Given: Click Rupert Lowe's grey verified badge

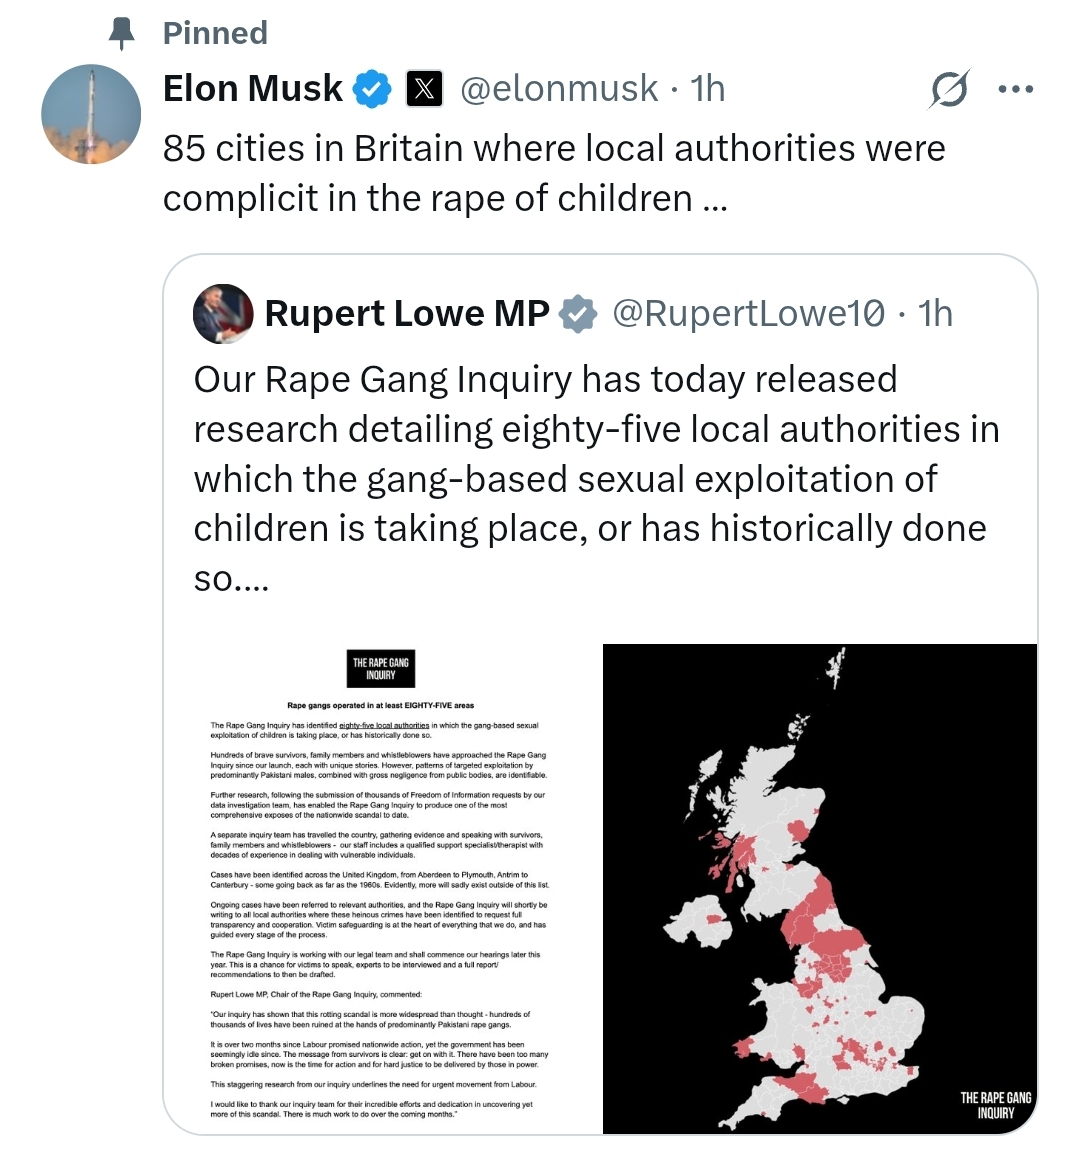Looking at the screenshot, I should (578, 315).
